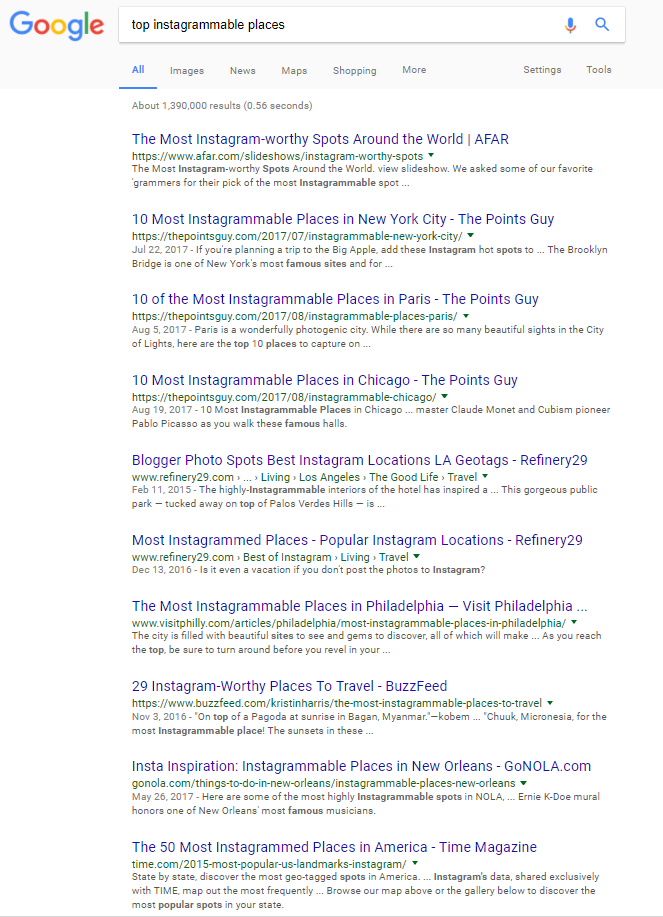Open 29 Instagram-Worthy Places BuzzFeed result
The height and width of the screenshot is (917, 663).
(x=289, y=686)
